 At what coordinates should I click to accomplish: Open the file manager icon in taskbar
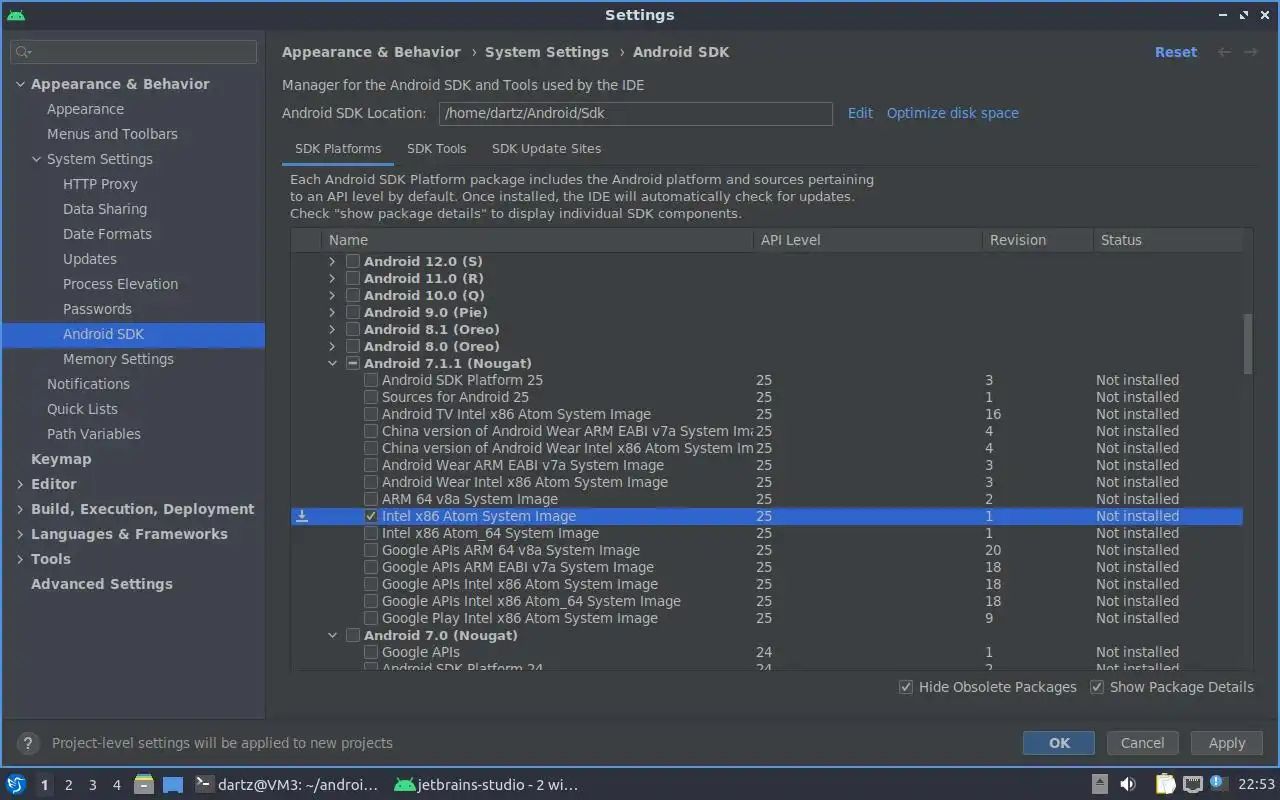pyautogui.click(x=144, y=784)
